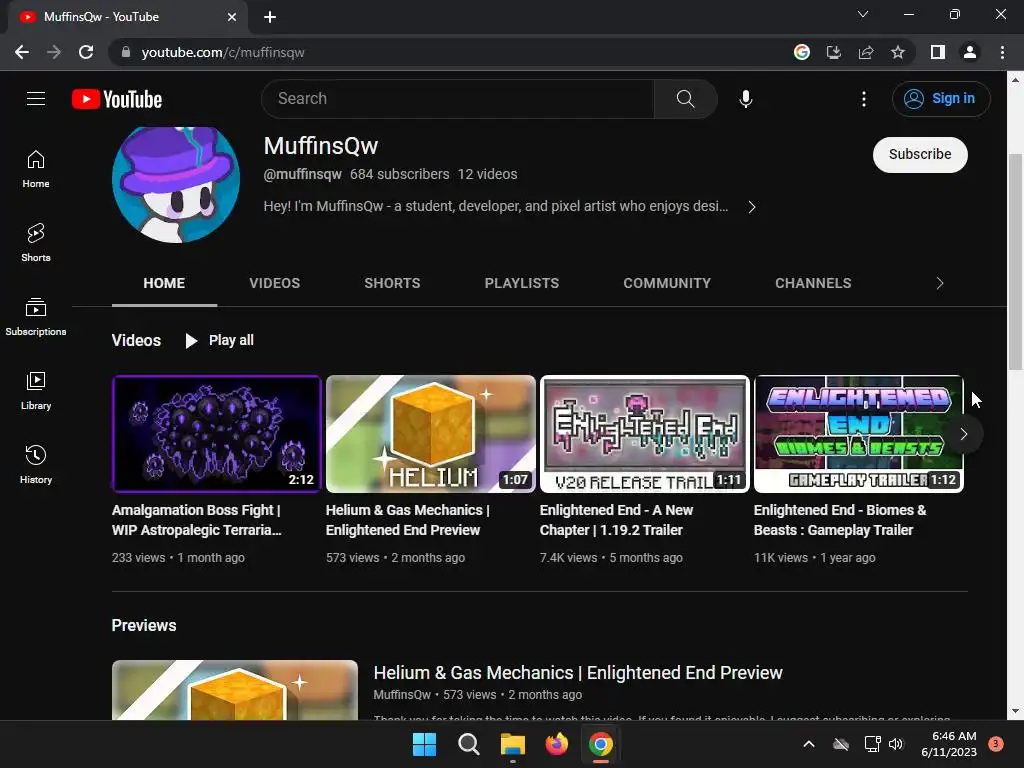
Task: Click MuffinsQw channel avatar
Action: (176, 184)
